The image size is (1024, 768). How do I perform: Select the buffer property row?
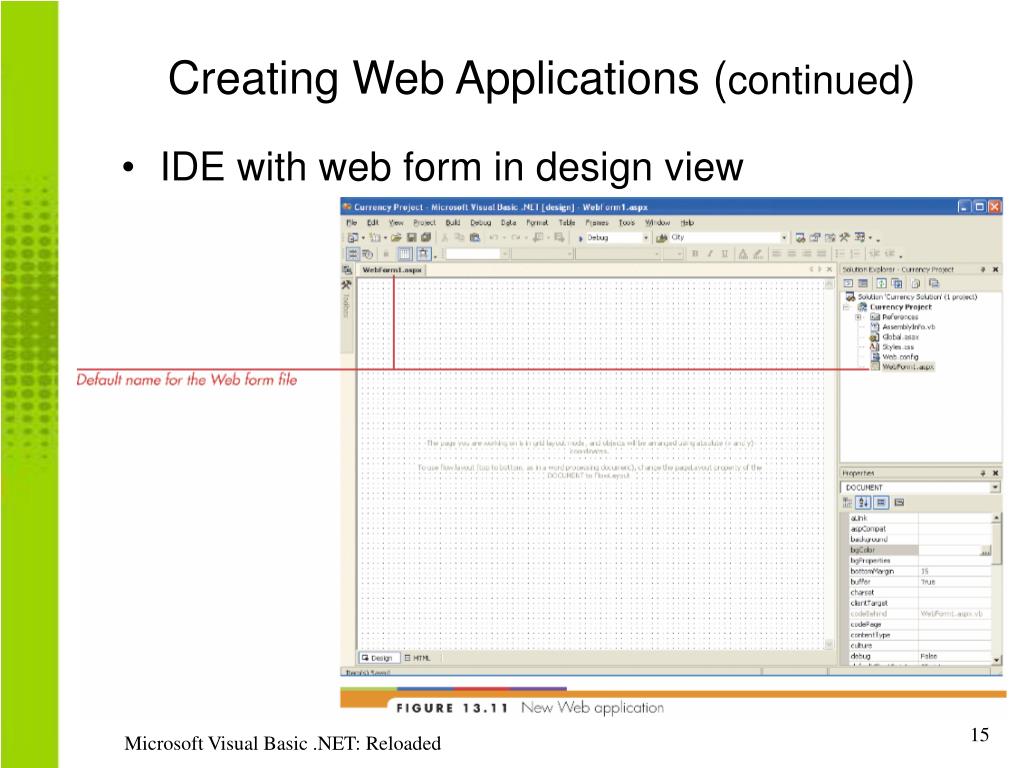[x=920, y=581]
